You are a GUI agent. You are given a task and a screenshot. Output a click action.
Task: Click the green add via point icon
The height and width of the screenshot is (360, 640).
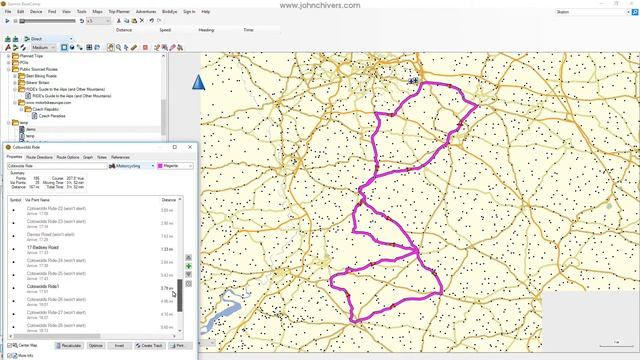[189, 266]
